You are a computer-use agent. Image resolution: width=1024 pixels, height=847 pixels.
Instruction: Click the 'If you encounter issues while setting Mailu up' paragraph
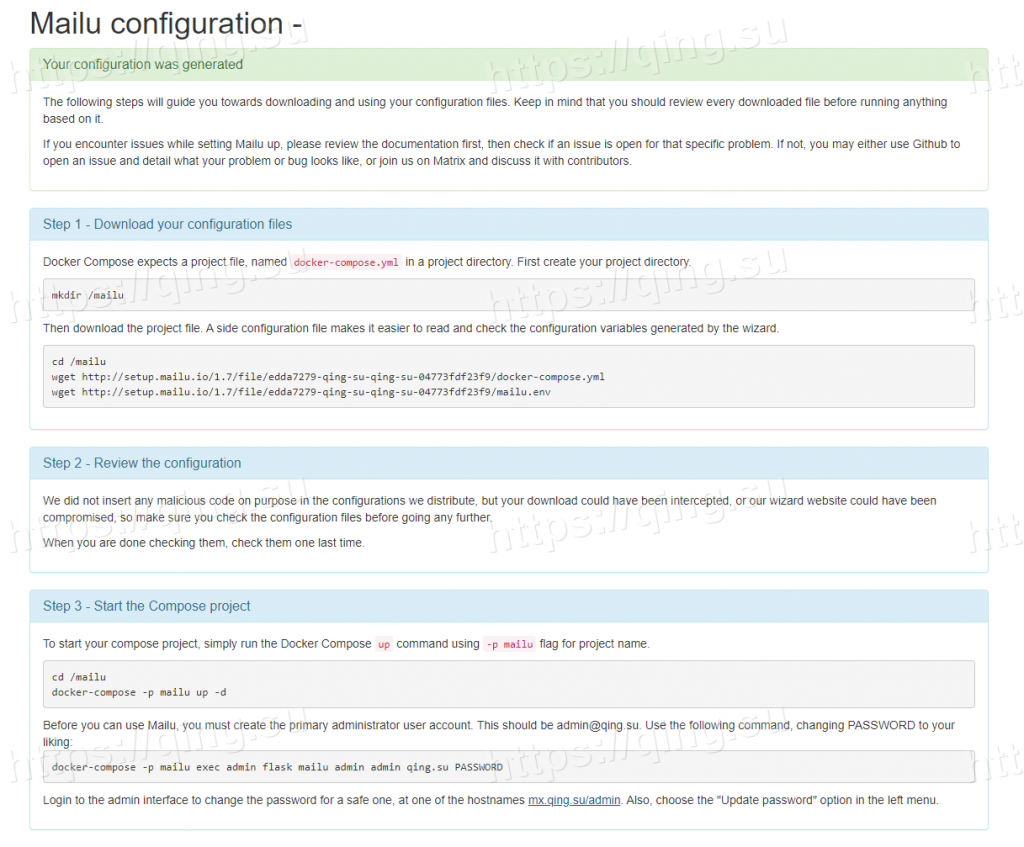pos(502,152)
